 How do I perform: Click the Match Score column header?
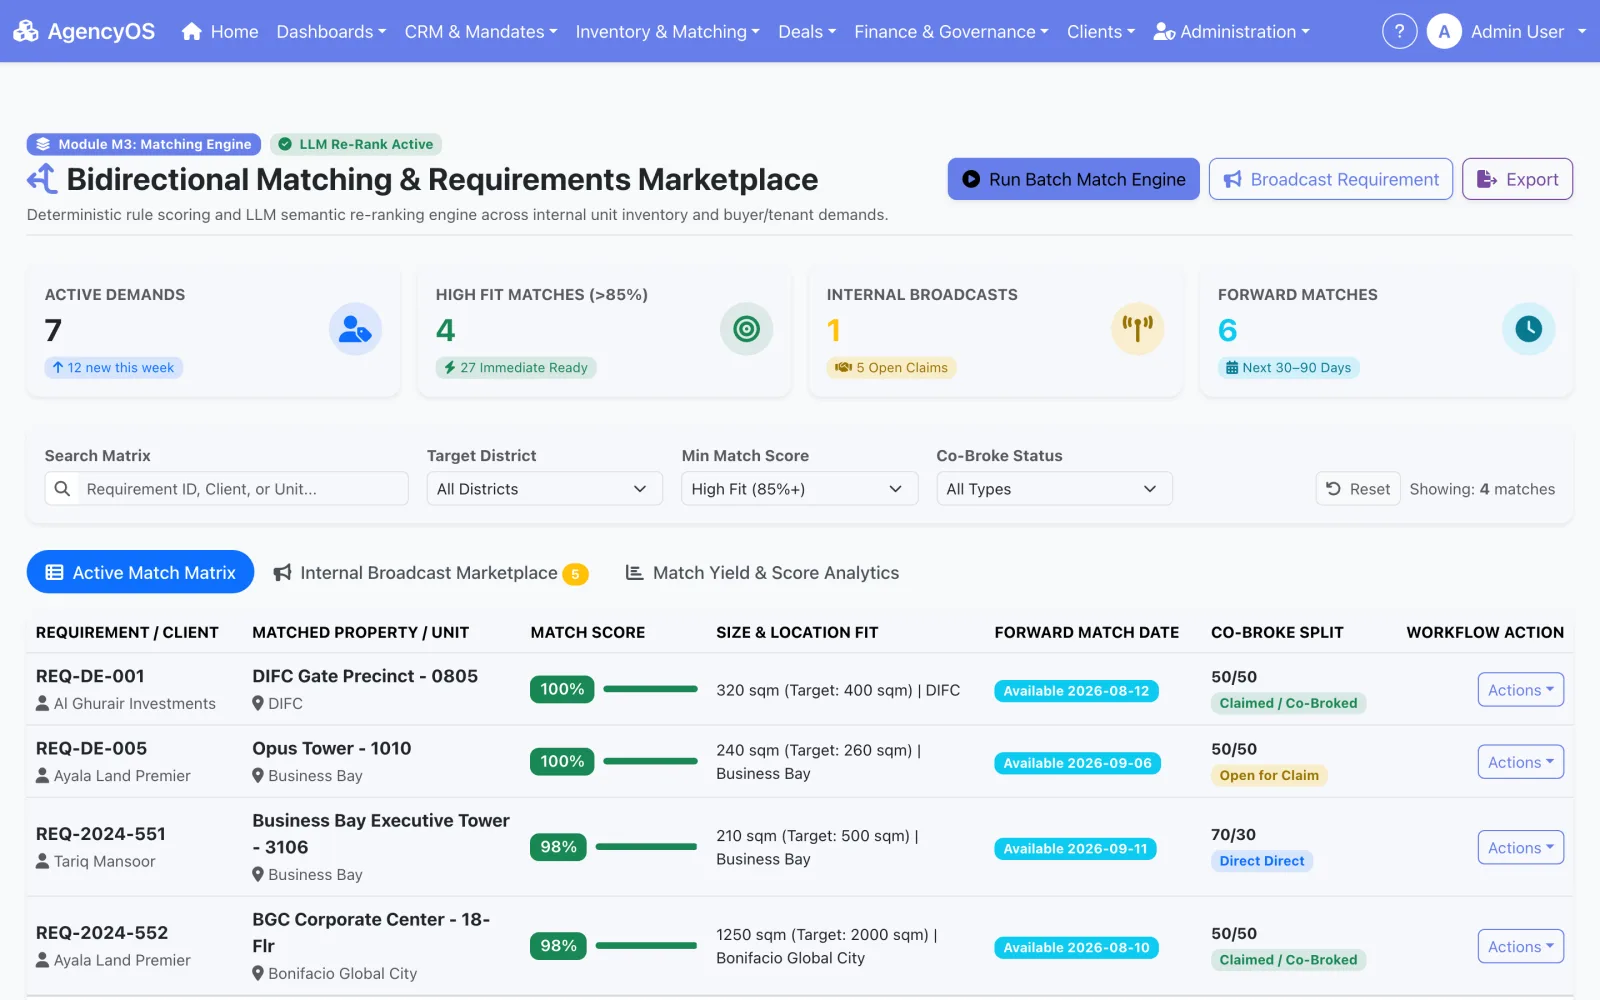(588, 632)
